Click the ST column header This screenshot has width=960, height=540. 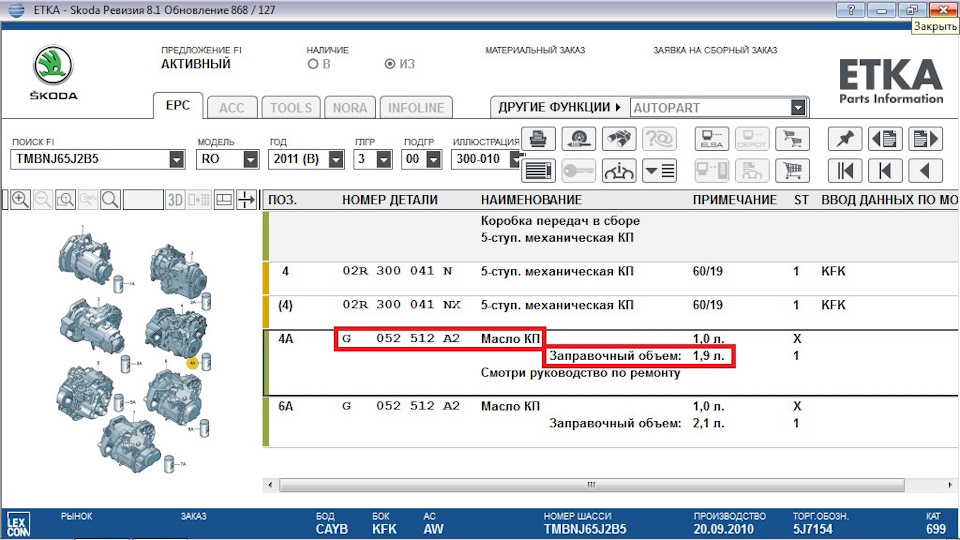[x=801, y=200]
